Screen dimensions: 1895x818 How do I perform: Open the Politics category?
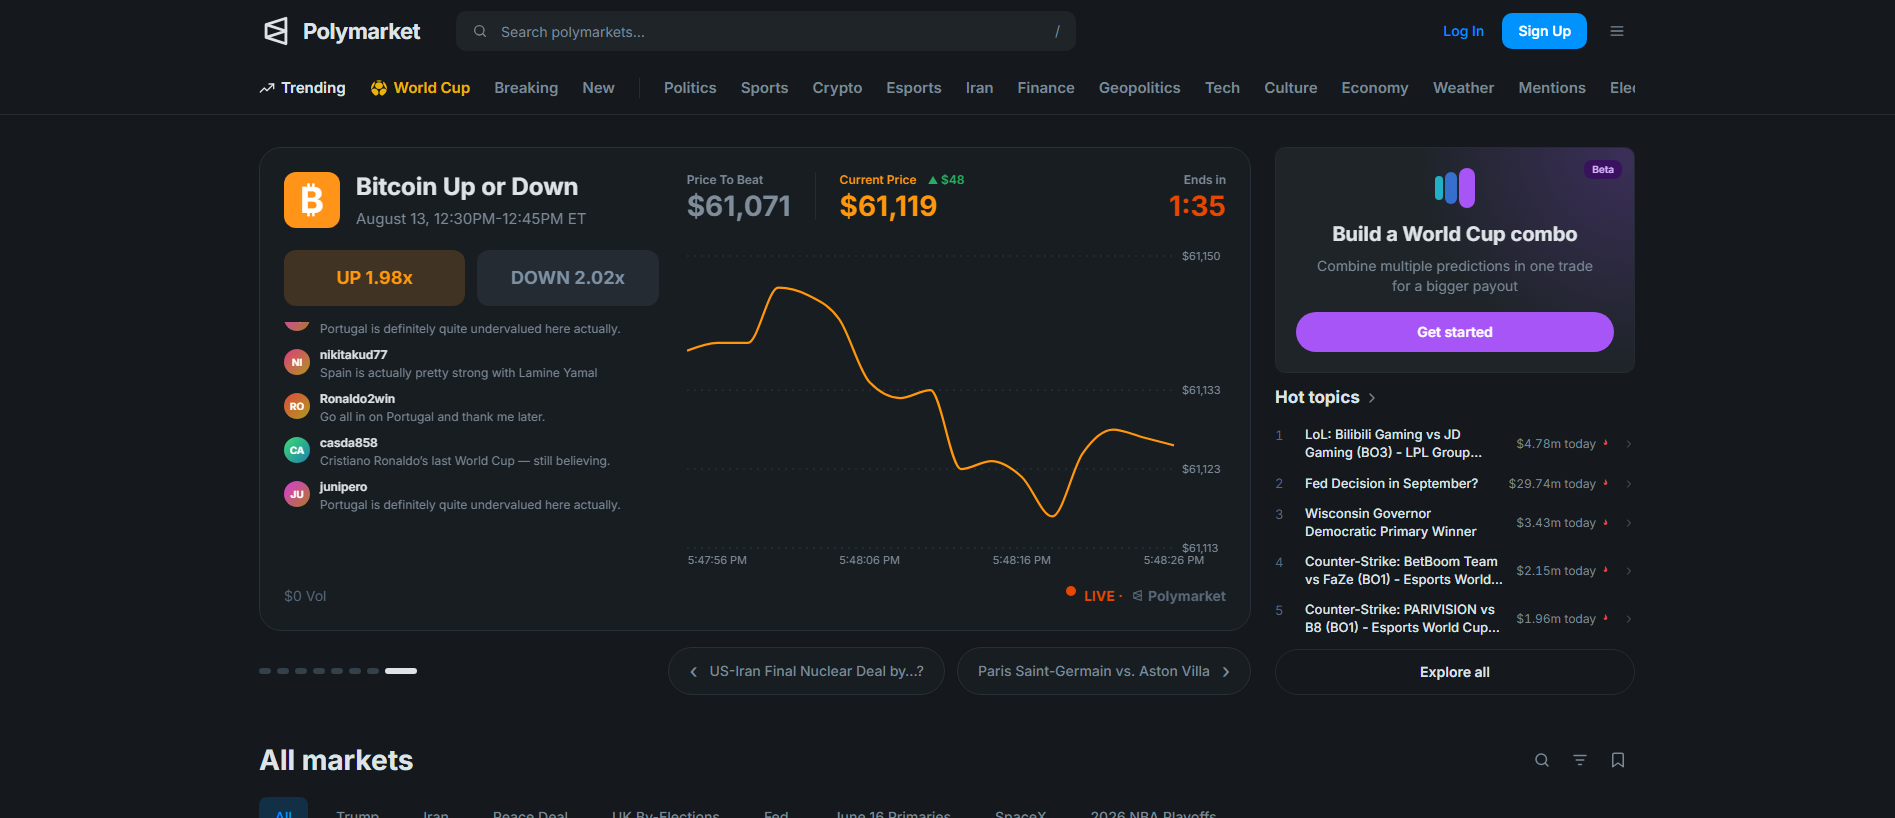click(x=690, y=88)
